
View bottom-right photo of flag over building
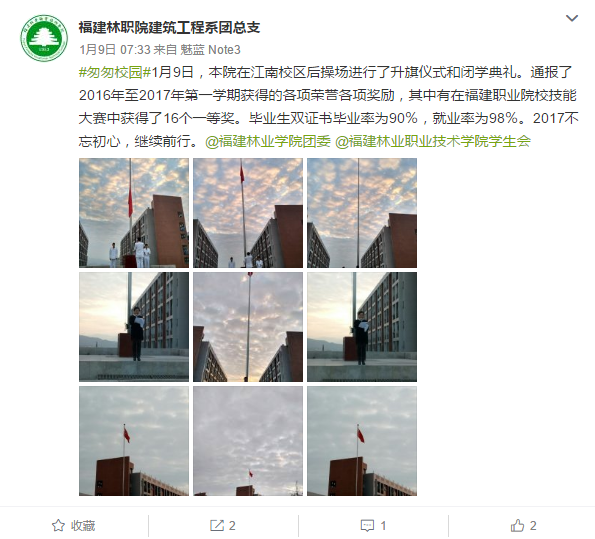(x=362, y=441)
